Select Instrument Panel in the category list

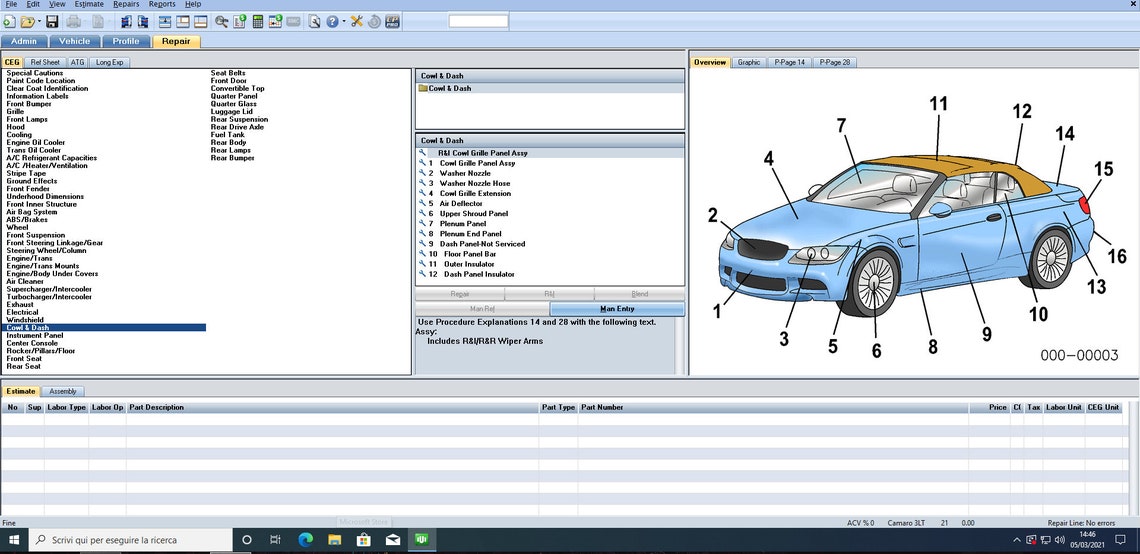tap(35, 335)
